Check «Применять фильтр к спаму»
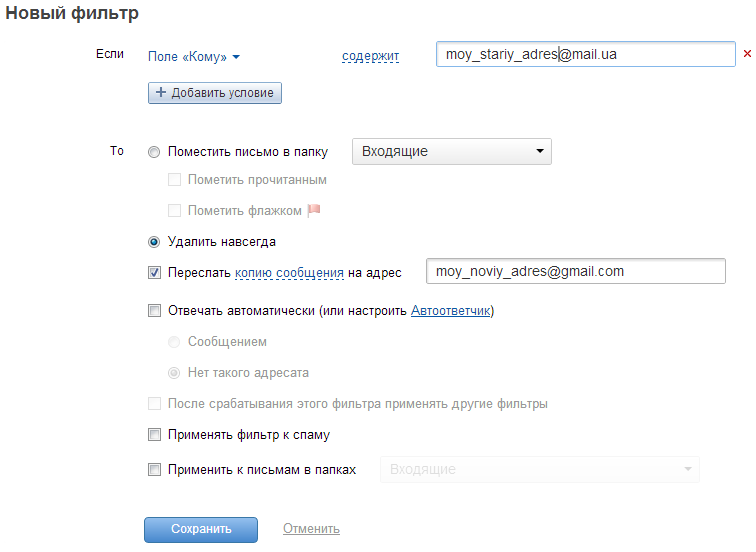The width and height of the screenshot is (756, 552). pyautogui.click(x=154, y=435)
